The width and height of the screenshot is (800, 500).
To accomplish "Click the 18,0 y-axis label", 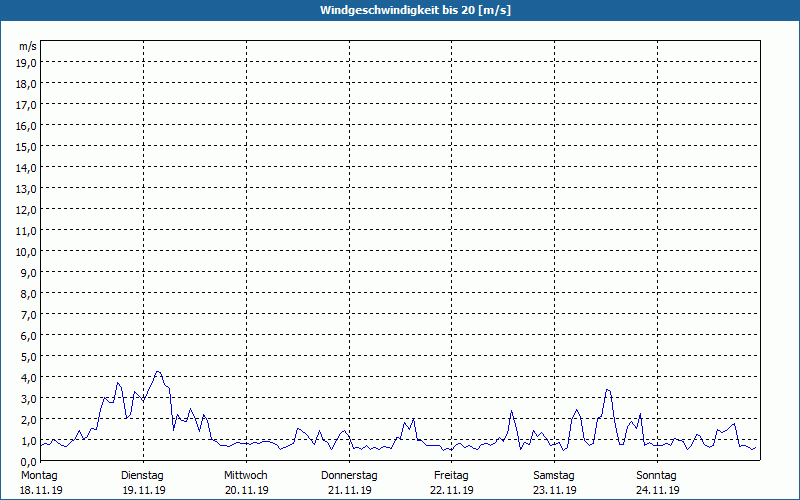I will pyautogui.click(x=27, y=84).
